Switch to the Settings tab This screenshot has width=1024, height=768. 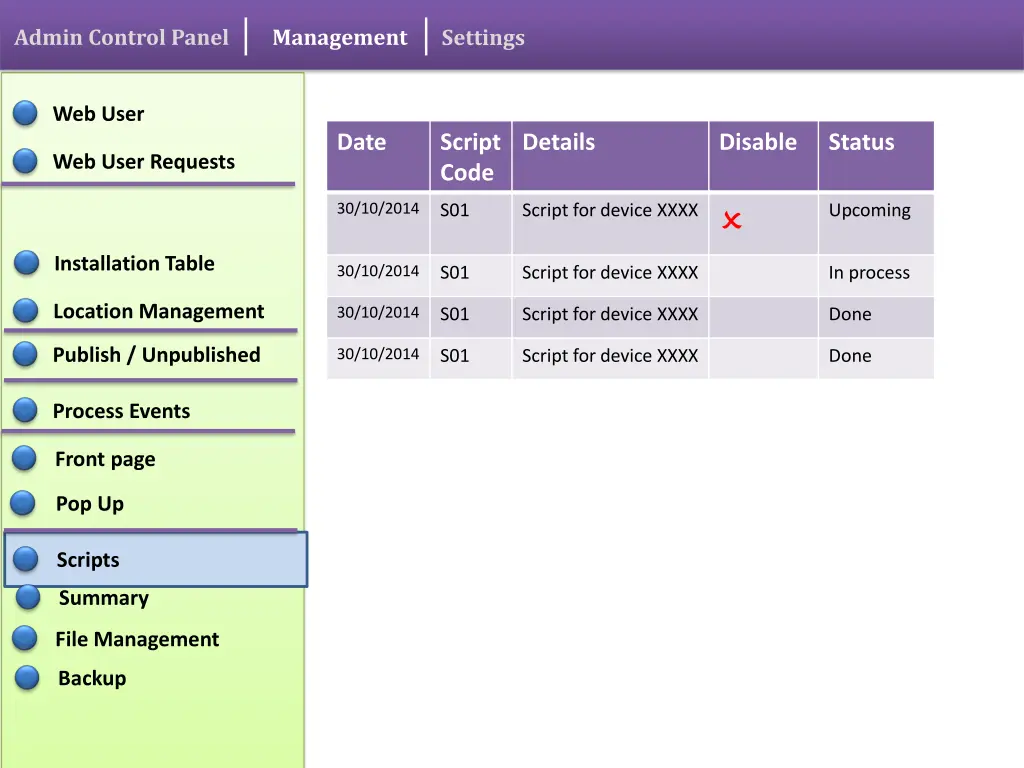483,38
